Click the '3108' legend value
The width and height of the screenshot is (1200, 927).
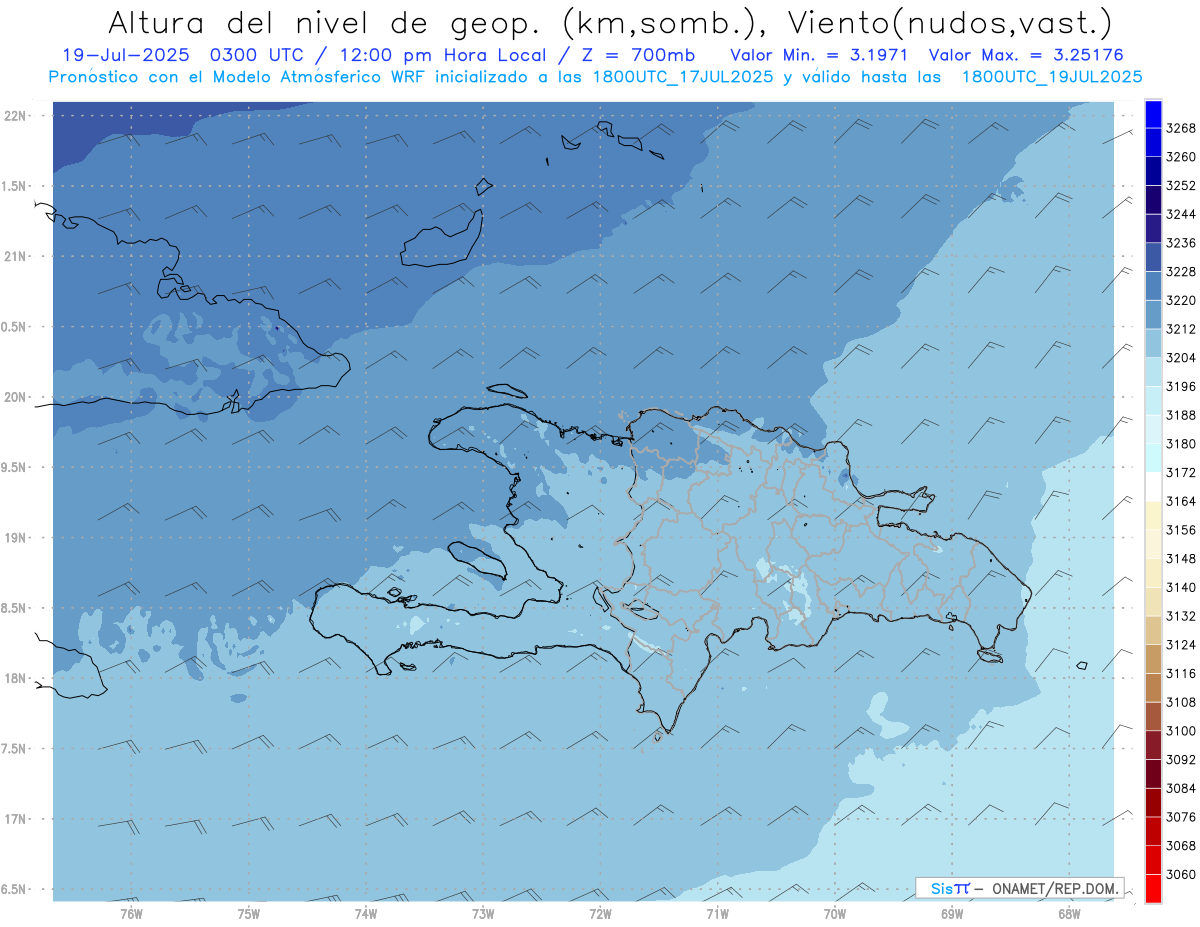click(1181, 702)
